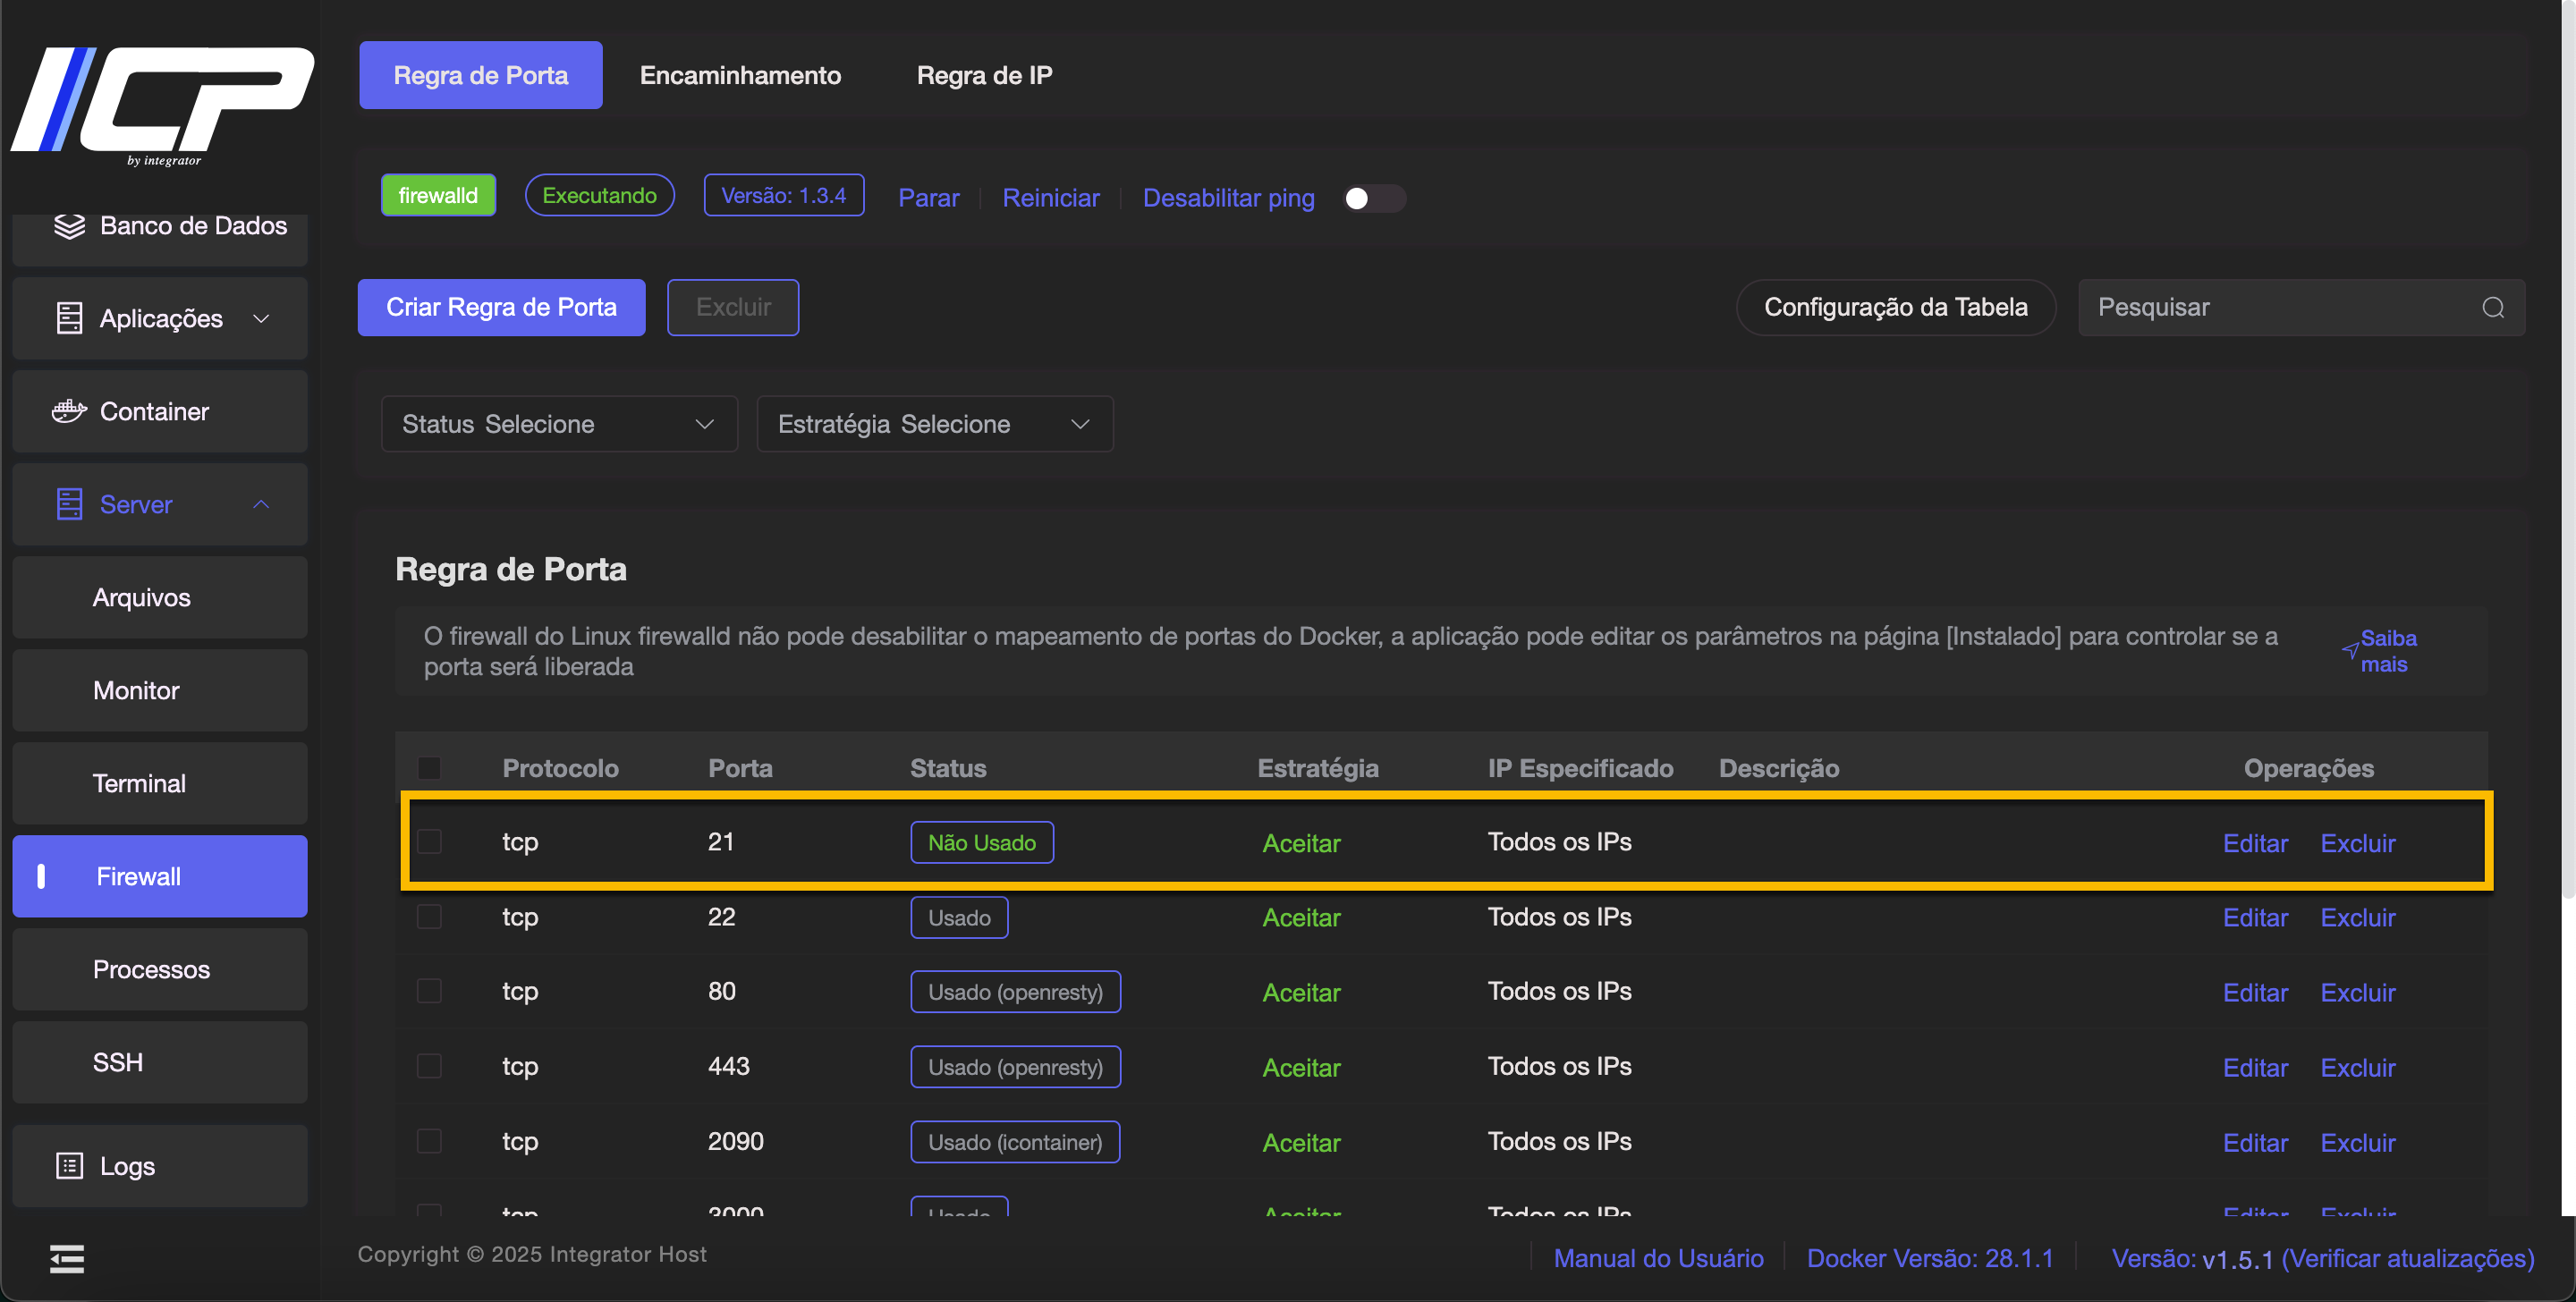Click the page vertical scrollbar

coord(2567,450)
